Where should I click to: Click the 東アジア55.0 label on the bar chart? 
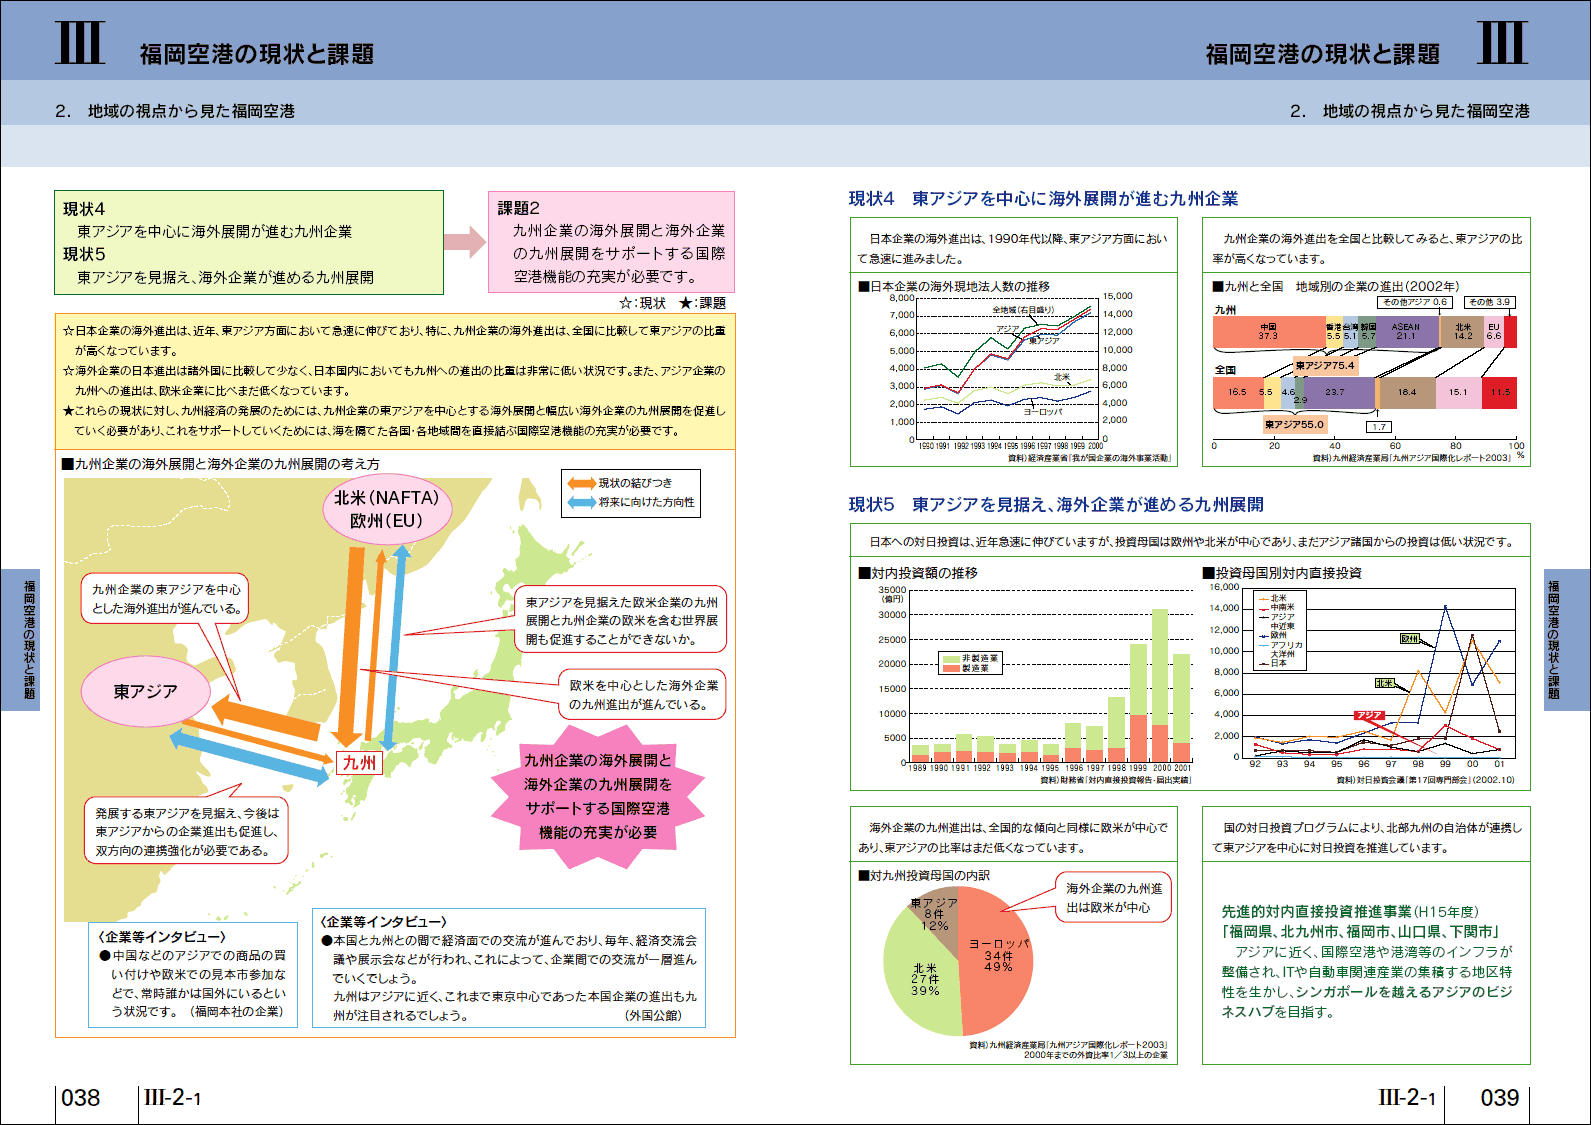point(1294,425)
